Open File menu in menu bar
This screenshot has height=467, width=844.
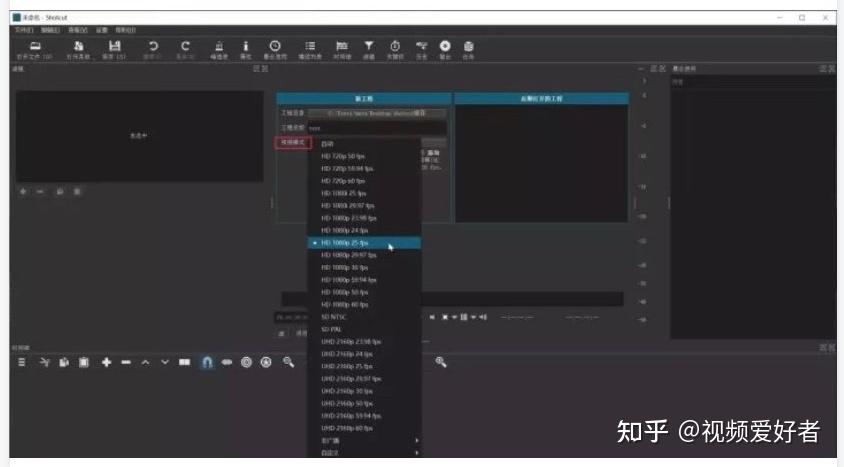[x=24, y=30]
